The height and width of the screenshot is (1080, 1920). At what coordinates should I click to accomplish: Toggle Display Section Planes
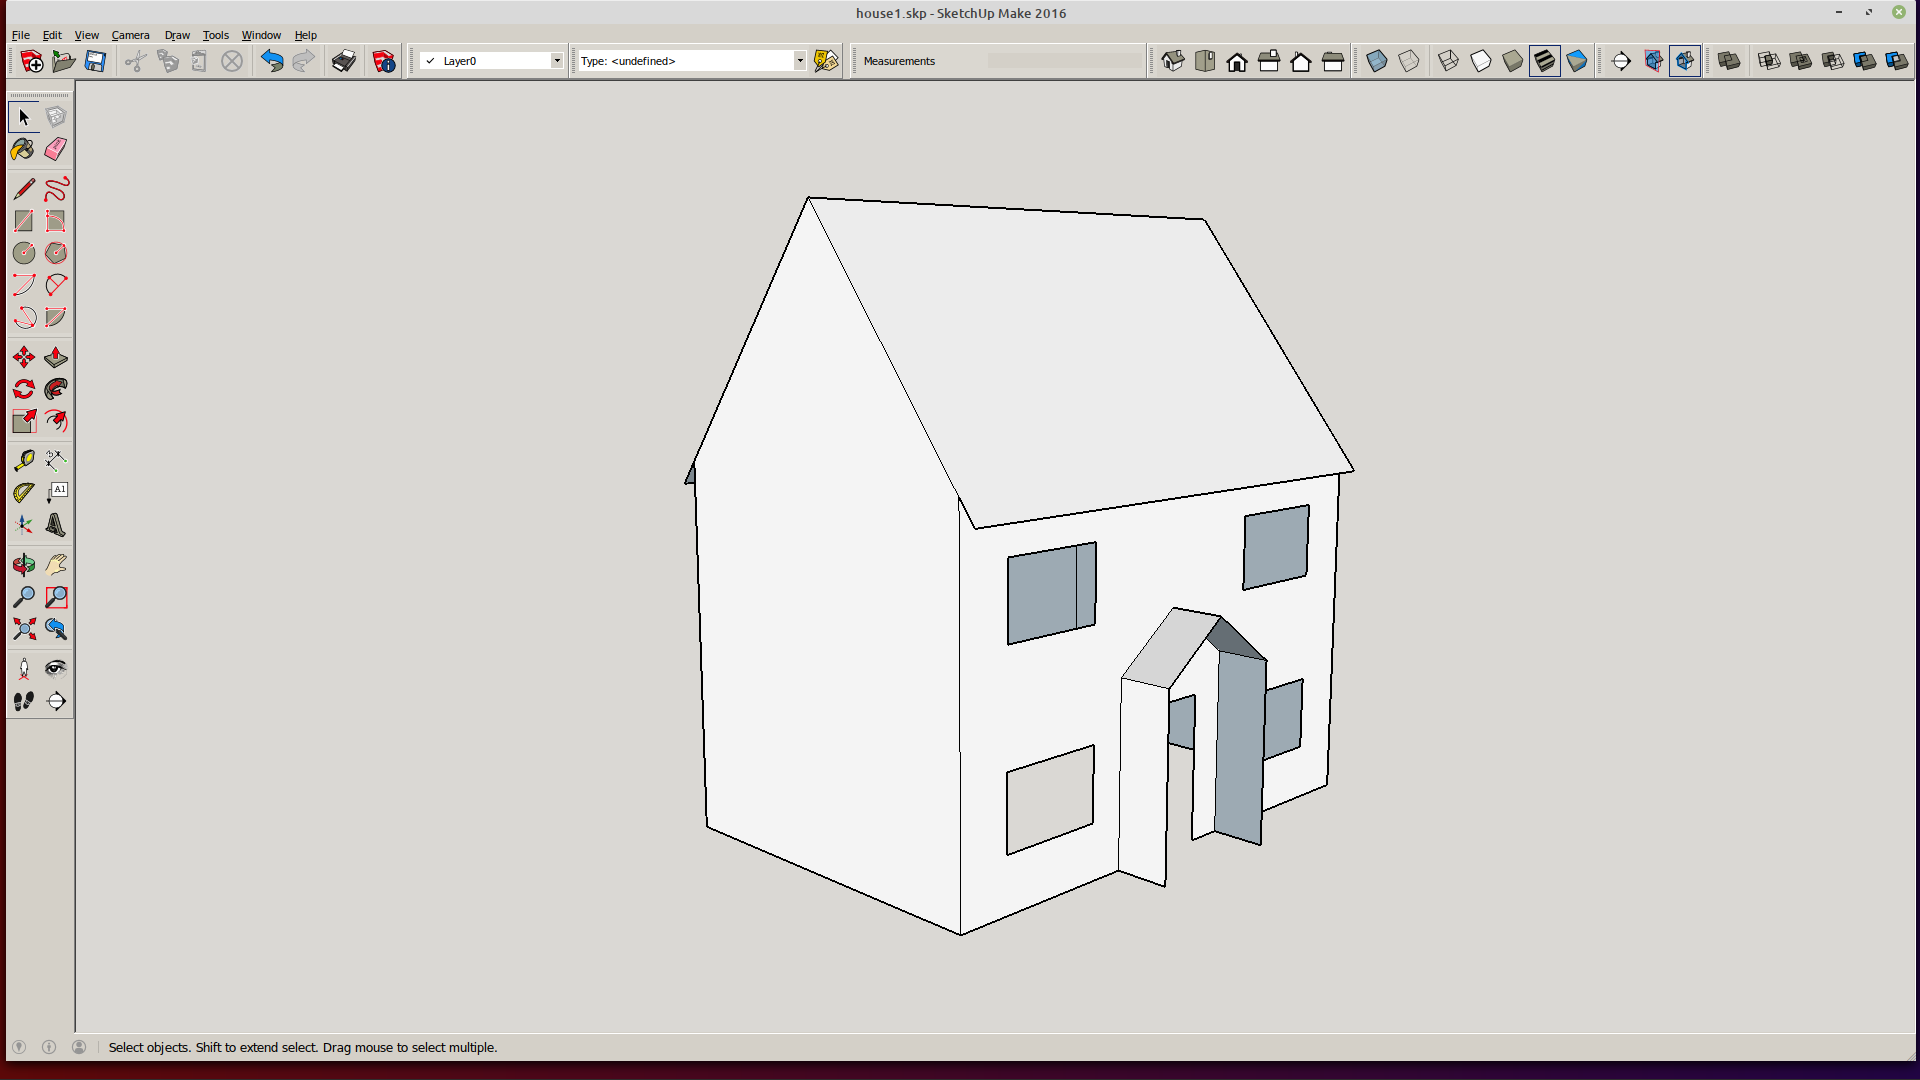tap(1653, 61)
